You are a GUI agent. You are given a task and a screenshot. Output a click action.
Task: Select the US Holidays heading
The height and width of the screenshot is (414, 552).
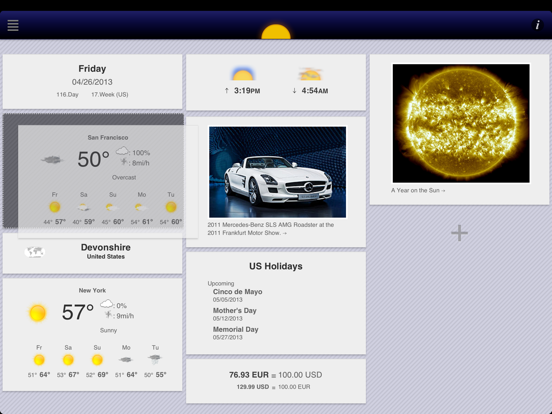276,266
